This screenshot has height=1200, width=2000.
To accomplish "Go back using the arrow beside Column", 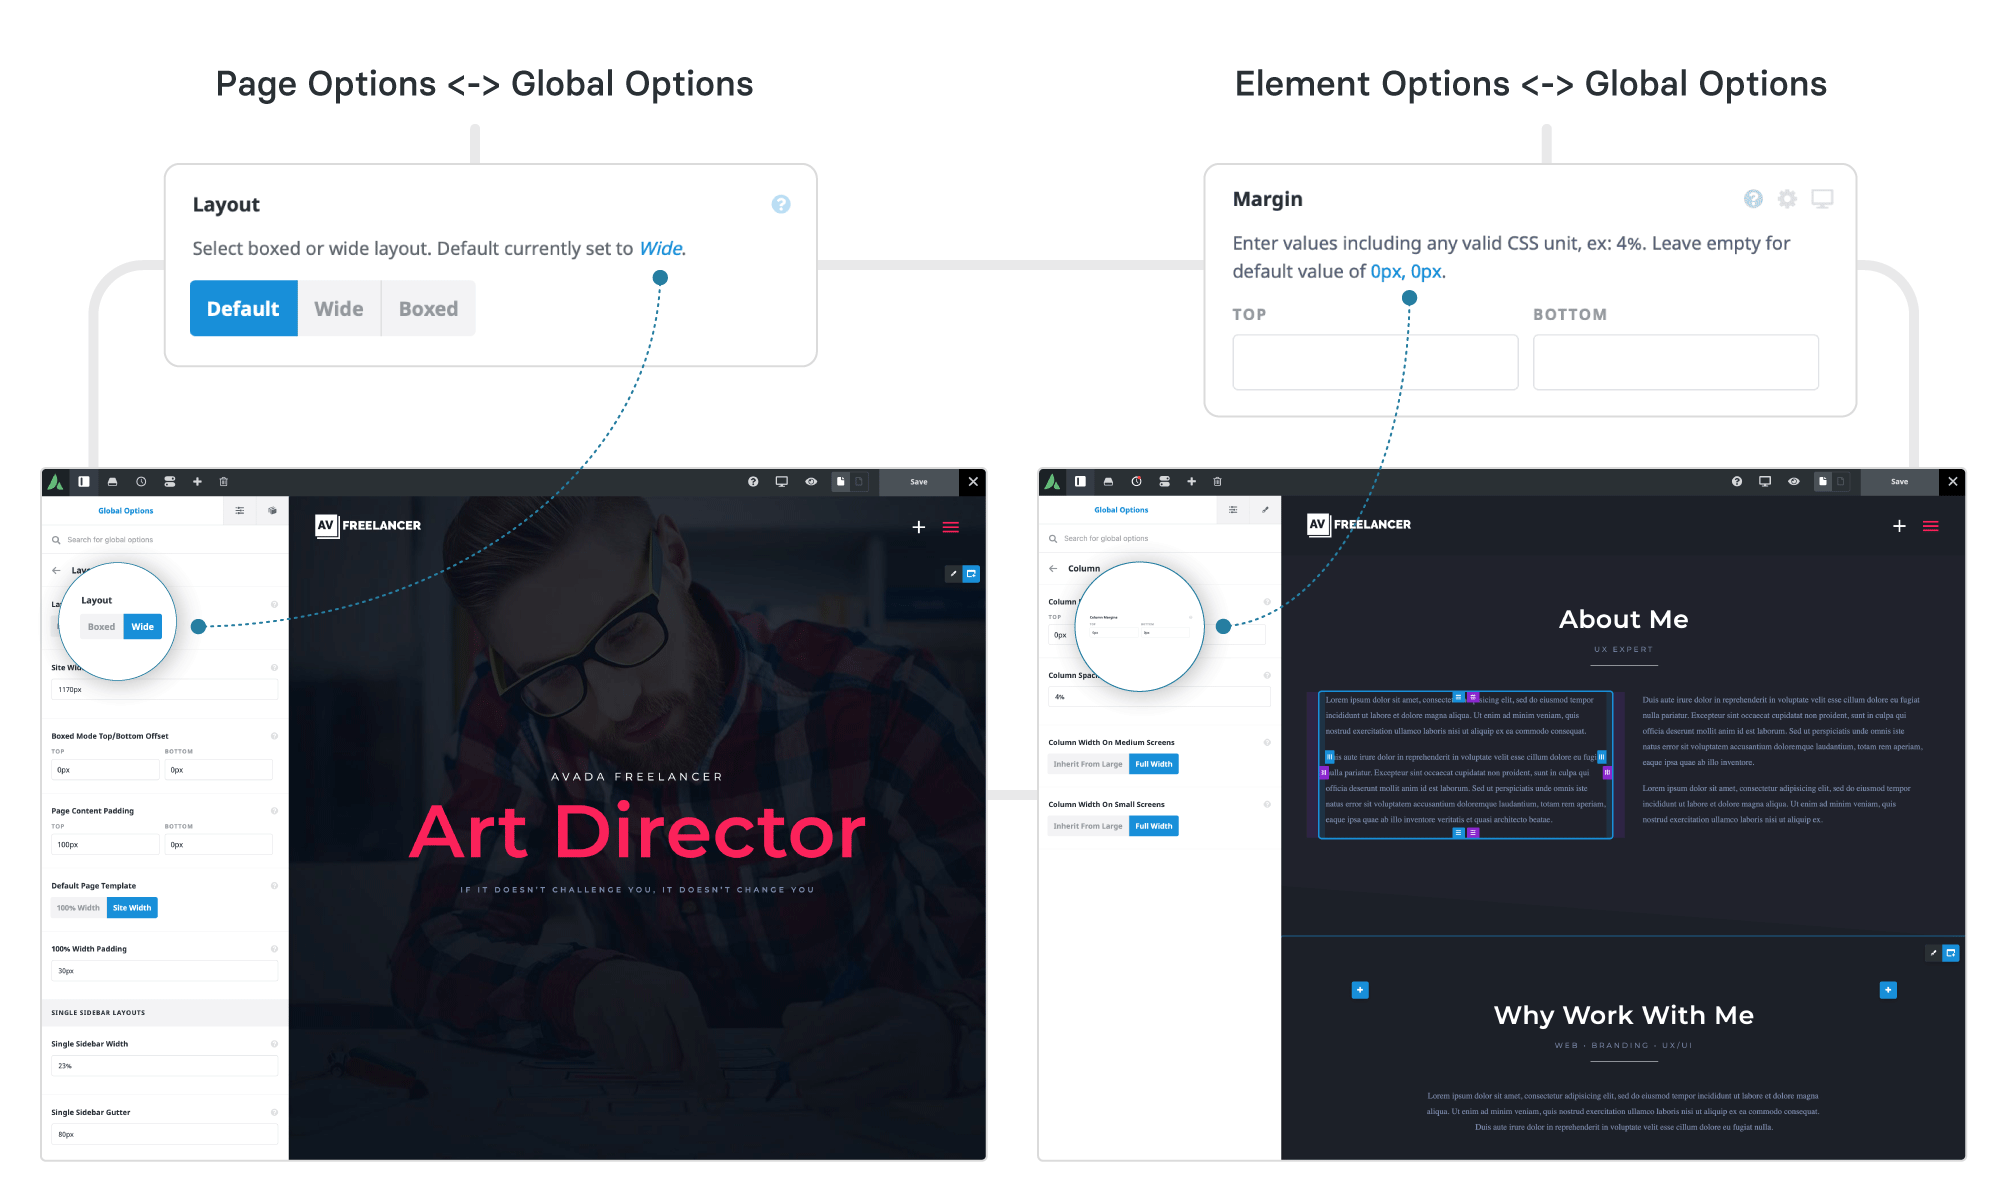I will click(x=1053, y=568).
